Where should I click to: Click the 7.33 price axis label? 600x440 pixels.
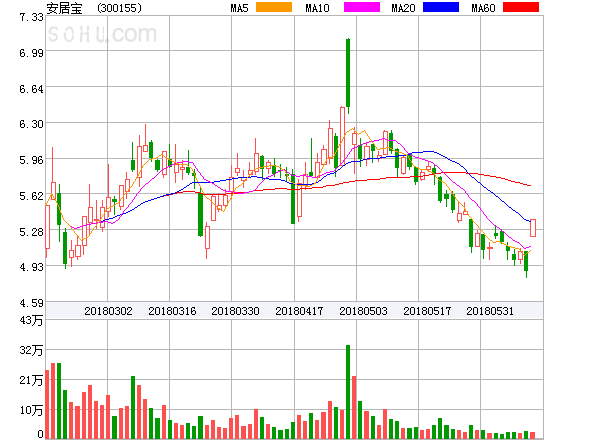pyautogui.click(x=31, y=17)
